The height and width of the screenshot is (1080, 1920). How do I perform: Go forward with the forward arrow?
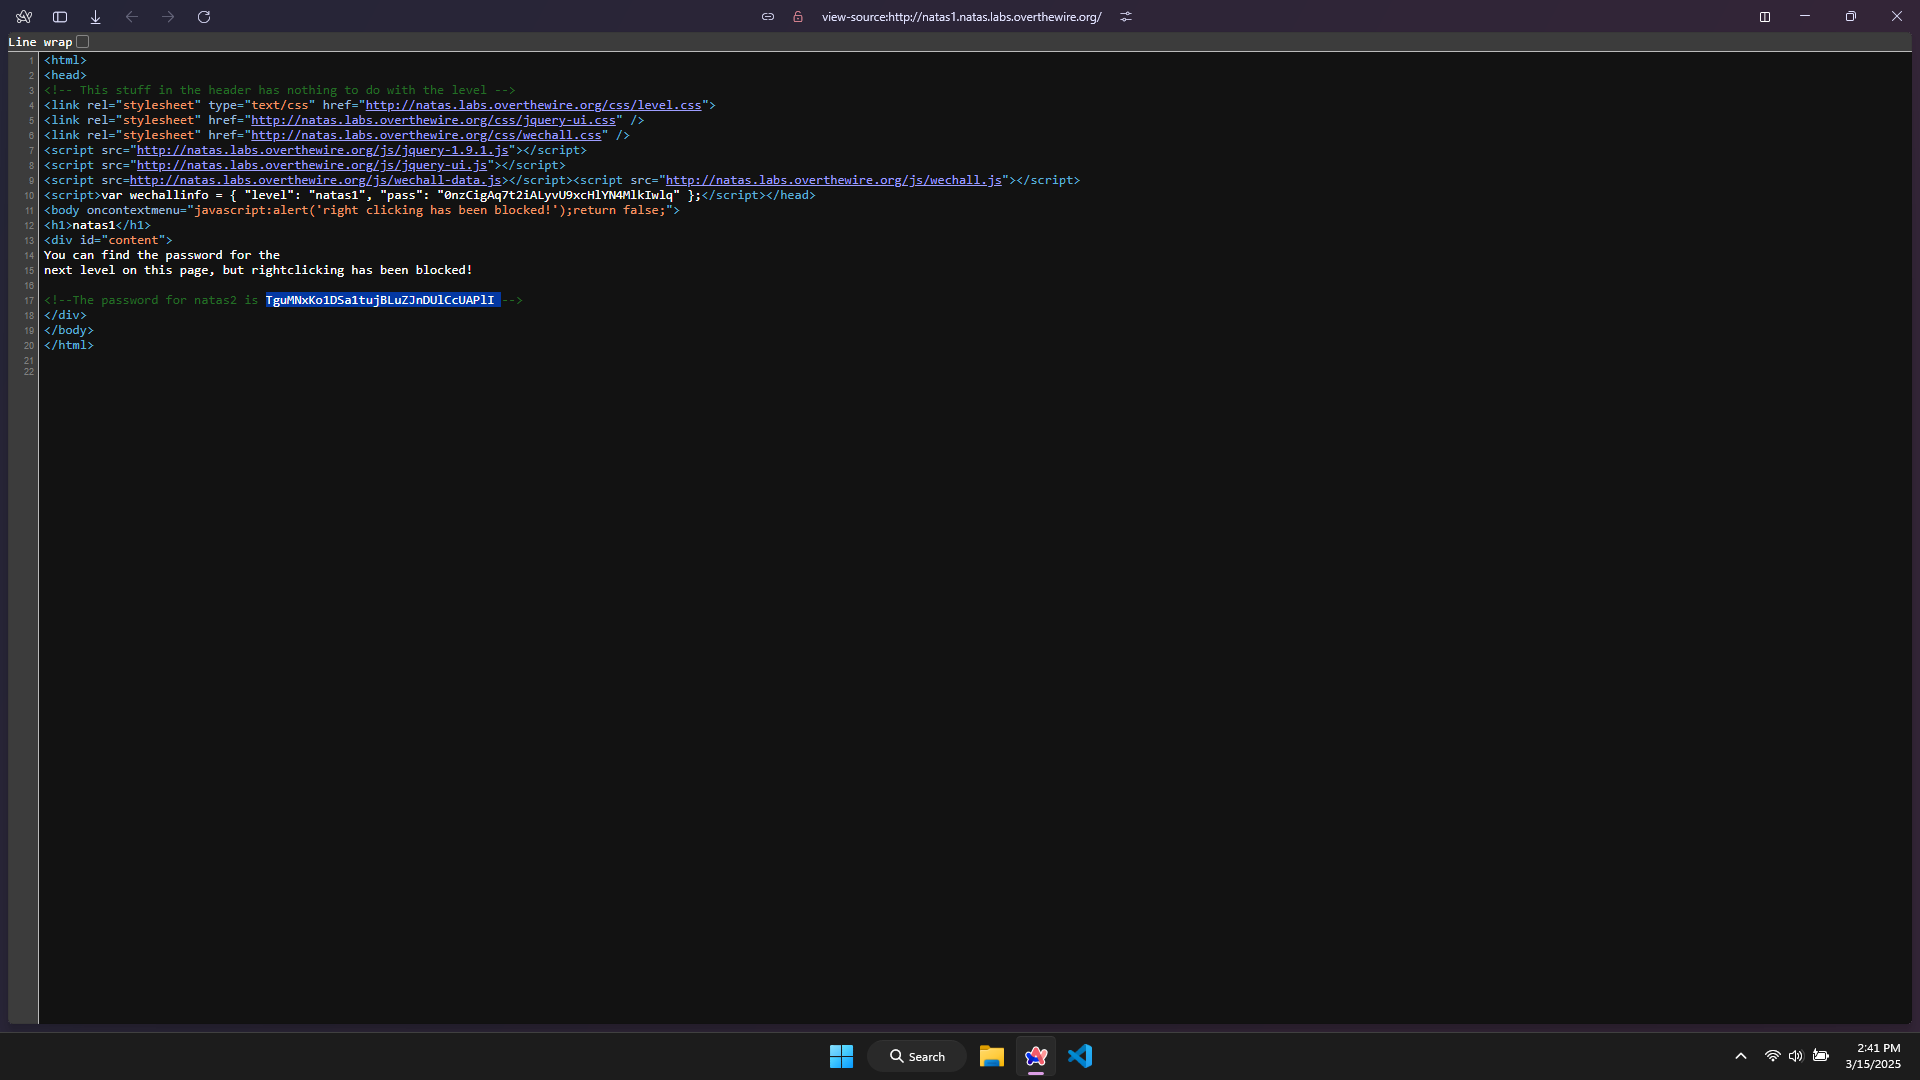point(168,17)
